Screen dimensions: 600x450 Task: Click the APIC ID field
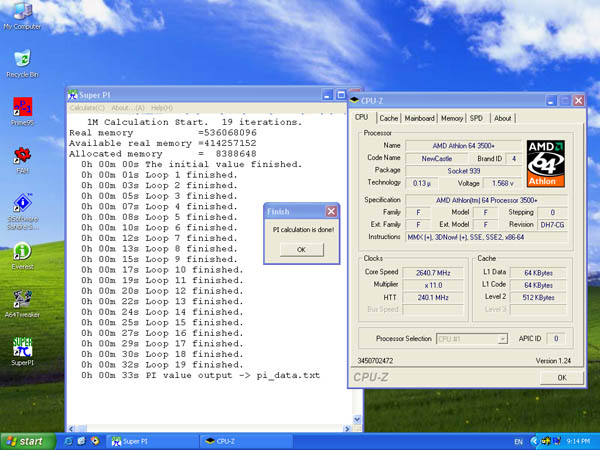[556, 339]
